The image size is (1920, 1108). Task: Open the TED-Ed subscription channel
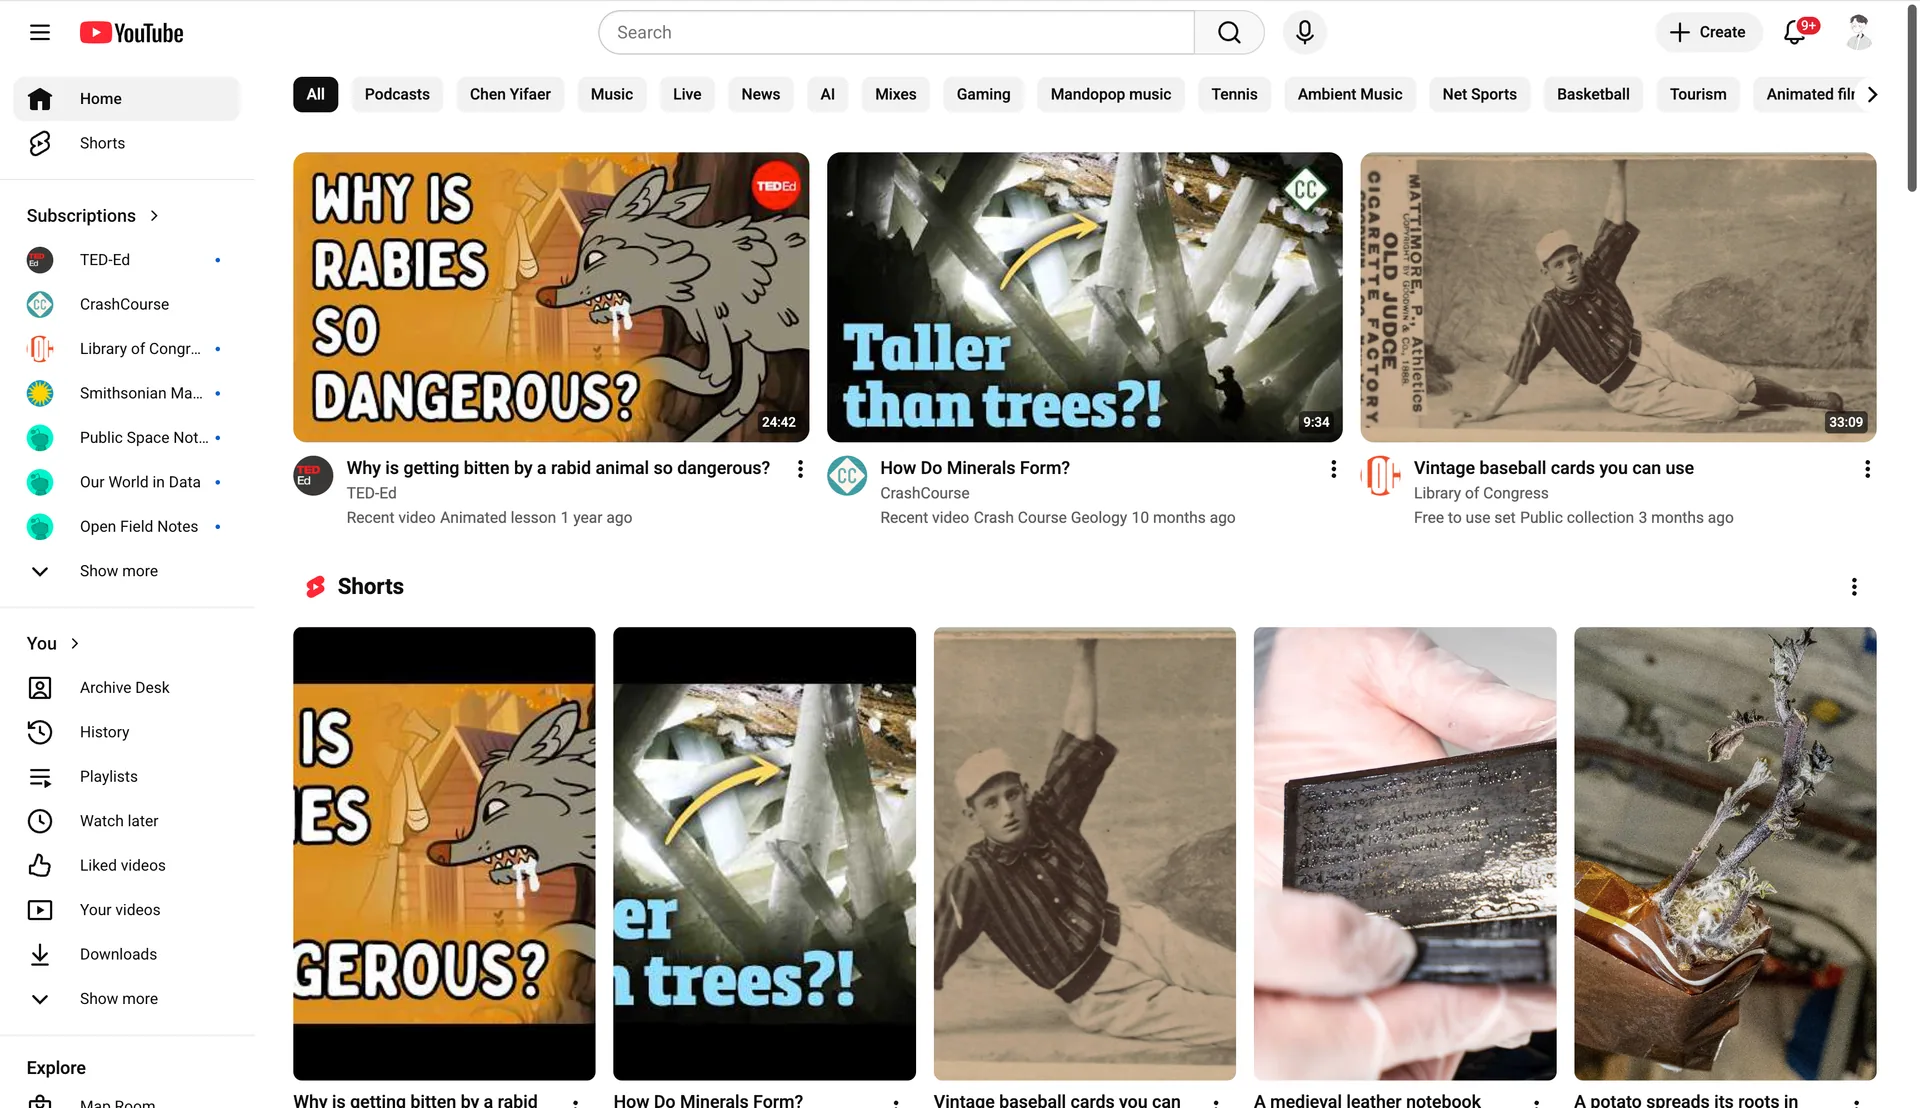click(x=127, y=260)
